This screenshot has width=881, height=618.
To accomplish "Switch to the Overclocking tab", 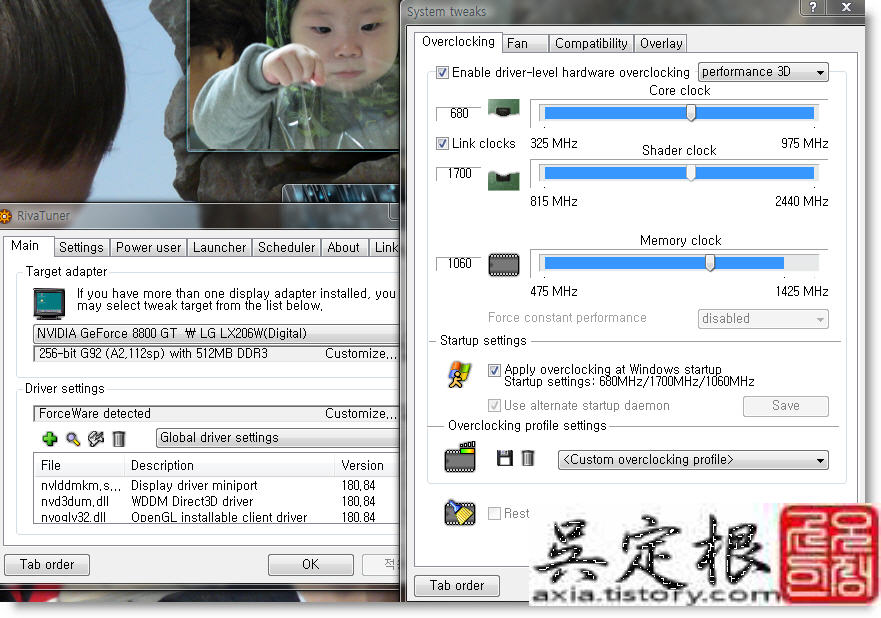I will click(x=458, y=42).
